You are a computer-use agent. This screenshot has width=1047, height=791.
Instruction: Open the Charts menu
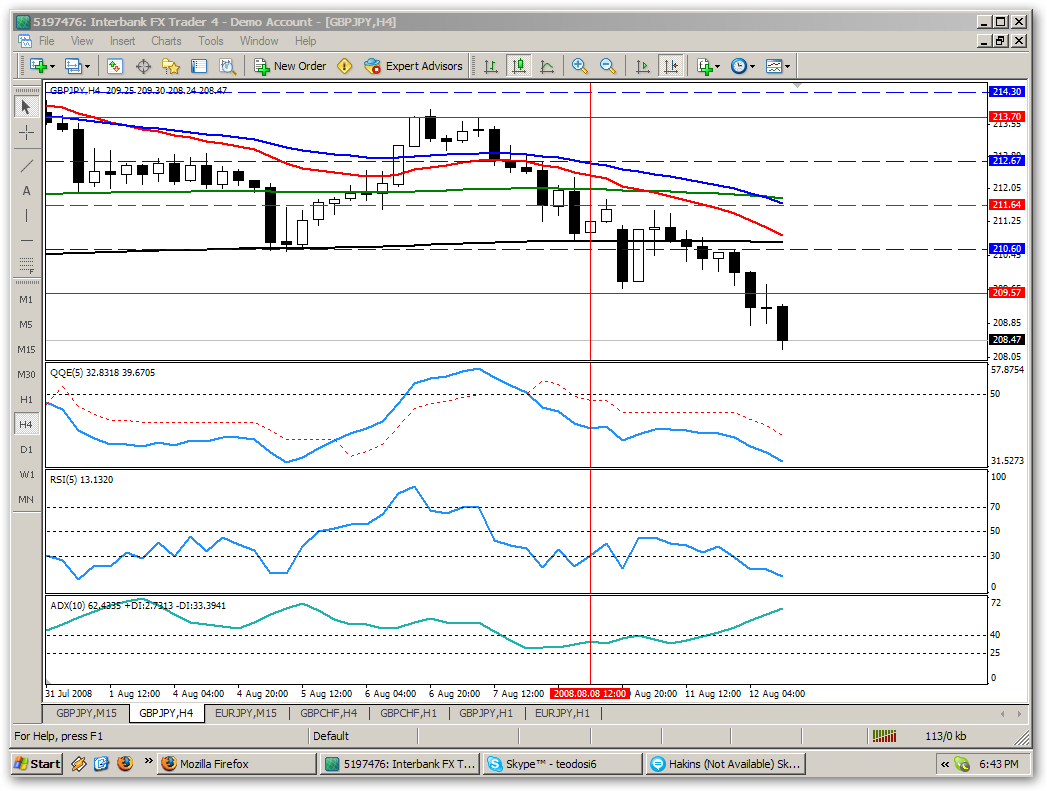click(166, 41)
